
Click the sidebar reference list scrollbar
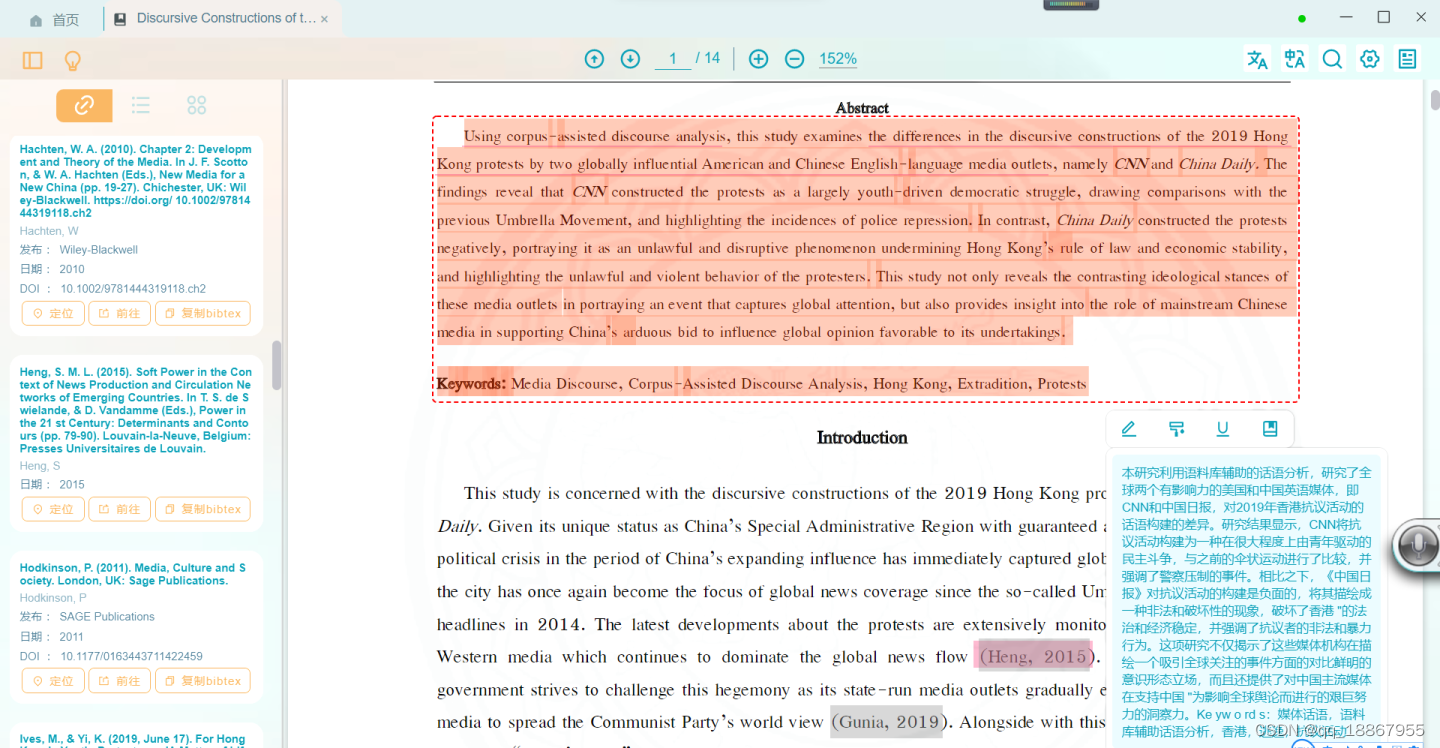point(276,366)
